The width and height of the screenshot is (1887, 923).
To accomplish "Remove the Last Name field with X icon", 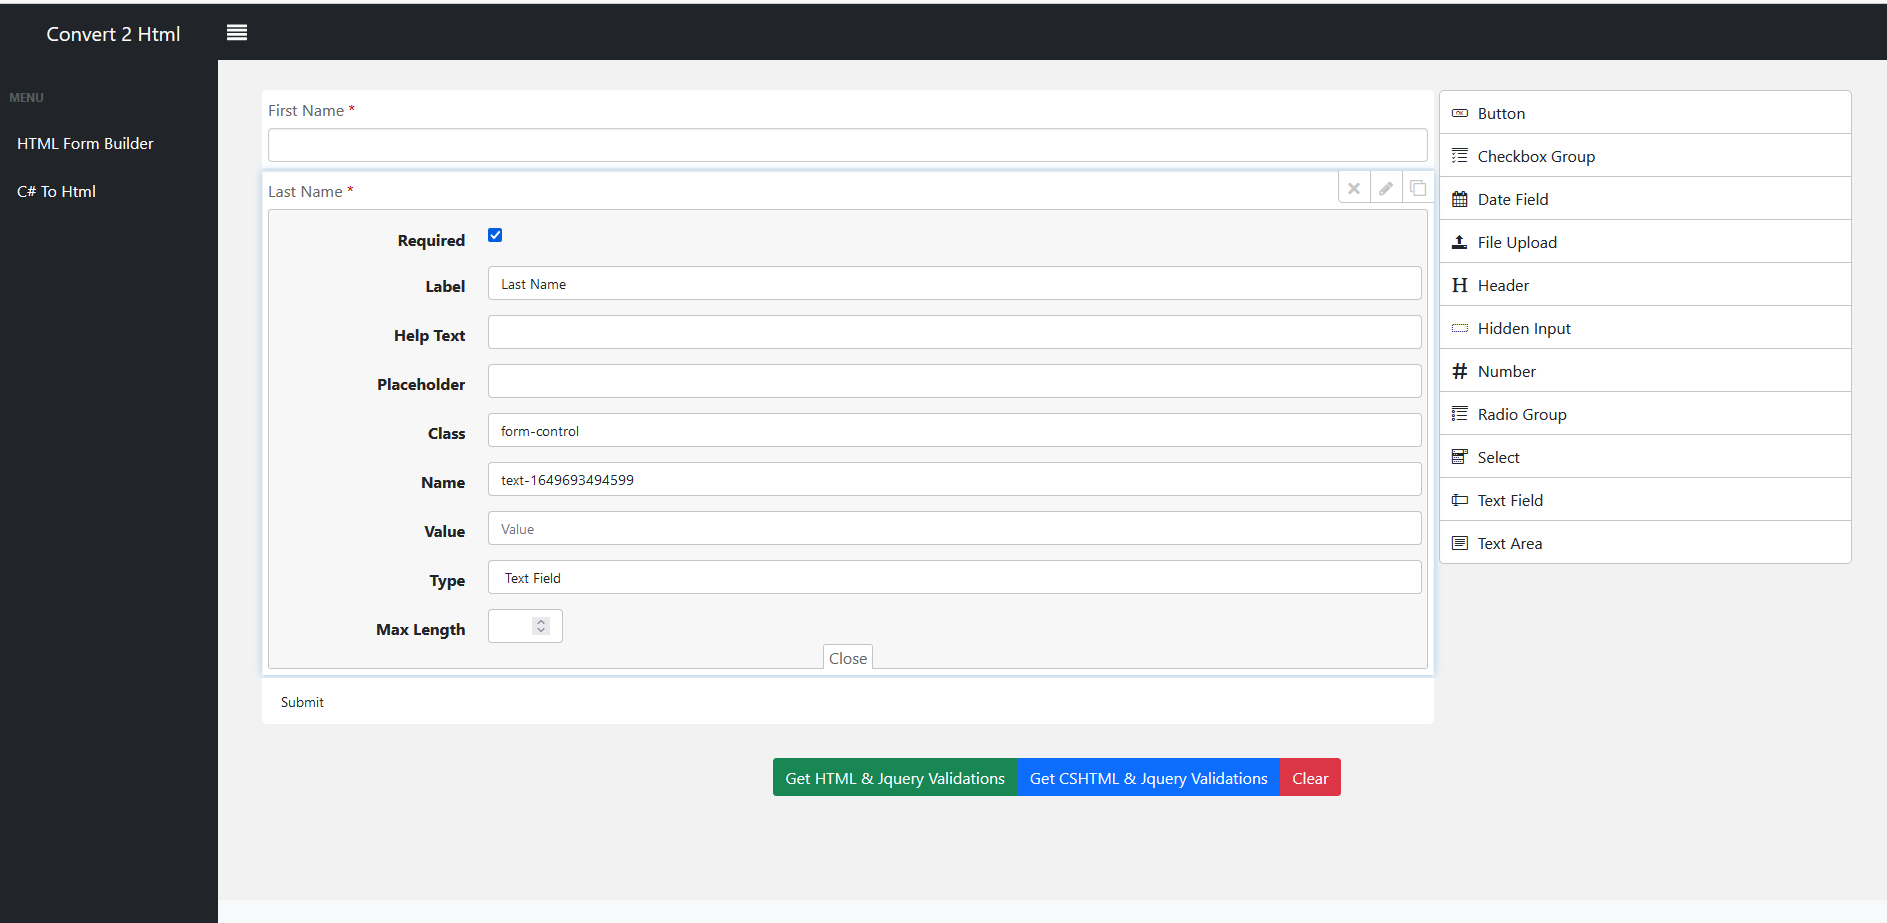I will tap(1354, 188).
